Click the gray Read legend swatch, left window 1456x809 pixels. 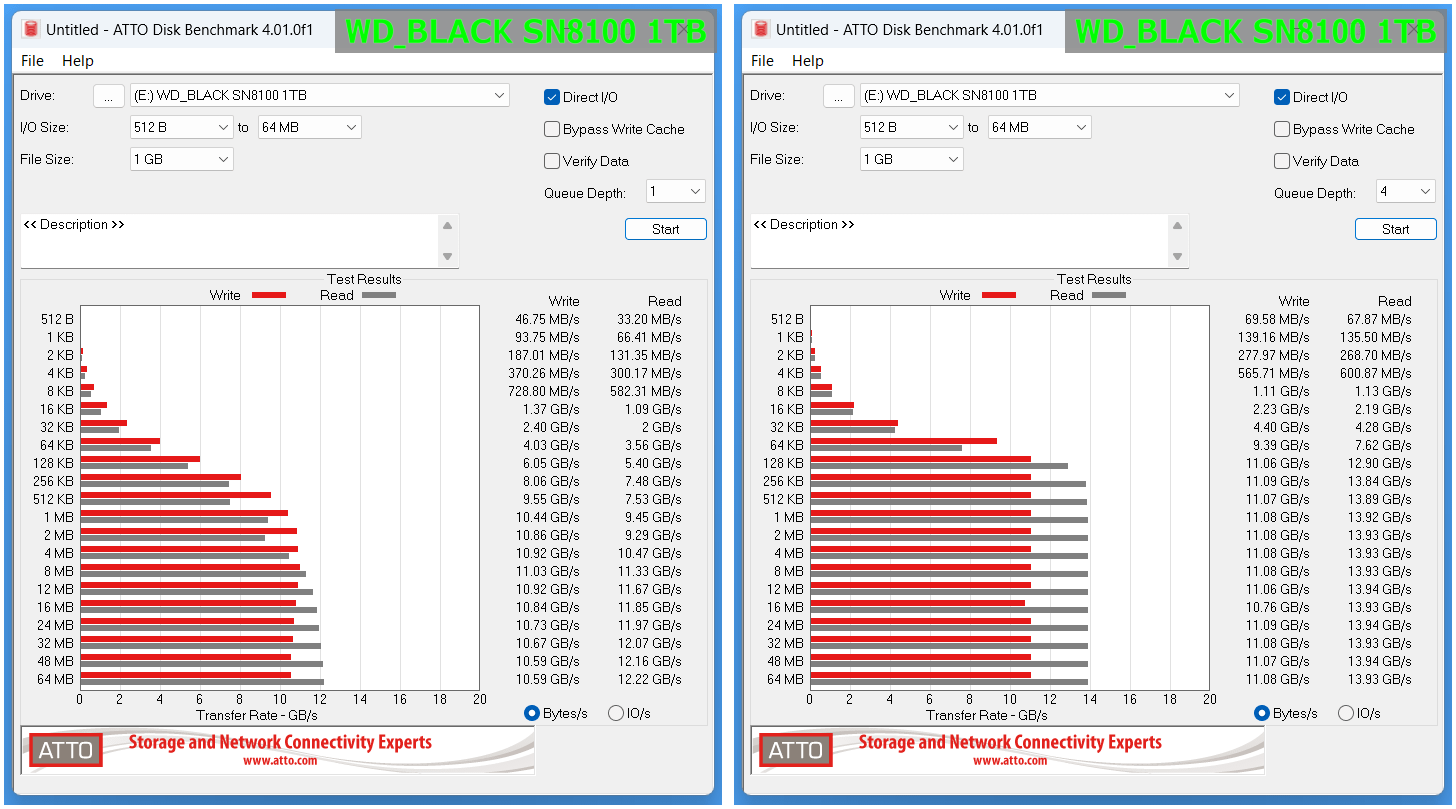pos(379,295)
